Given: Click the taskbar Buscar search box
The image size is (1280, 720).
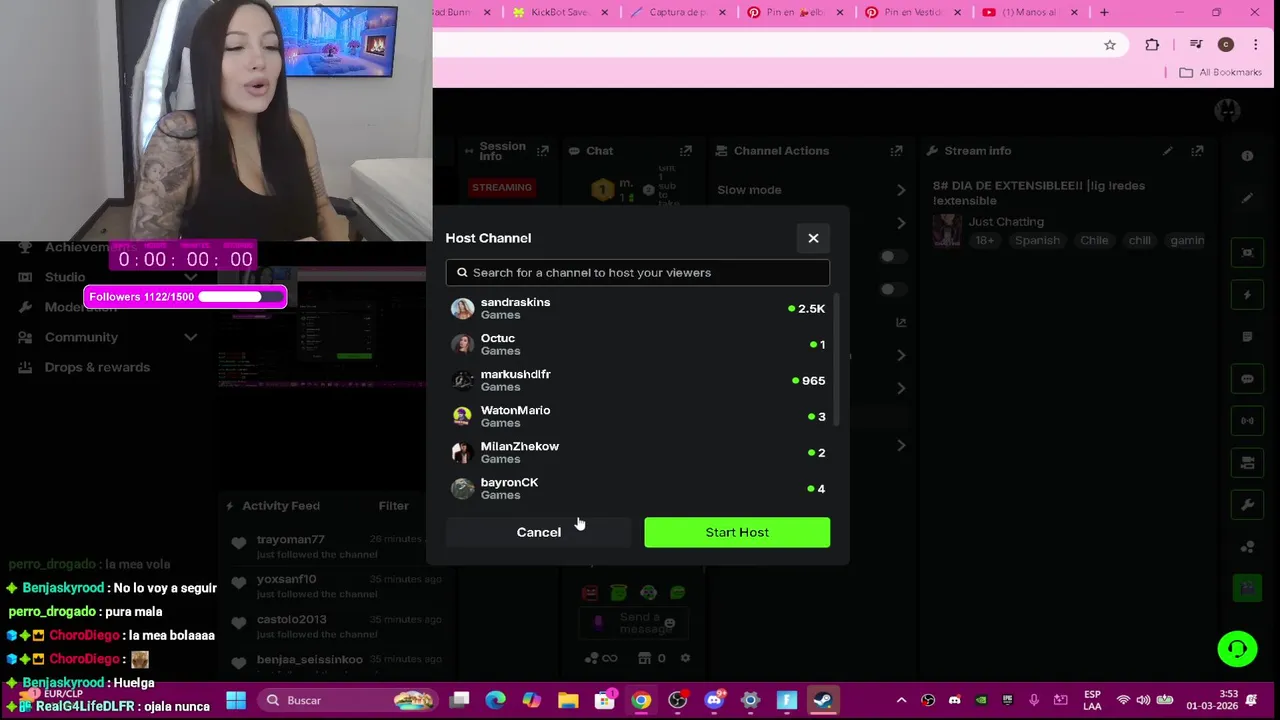Looking at the screenshot, I should click(350, 700).
